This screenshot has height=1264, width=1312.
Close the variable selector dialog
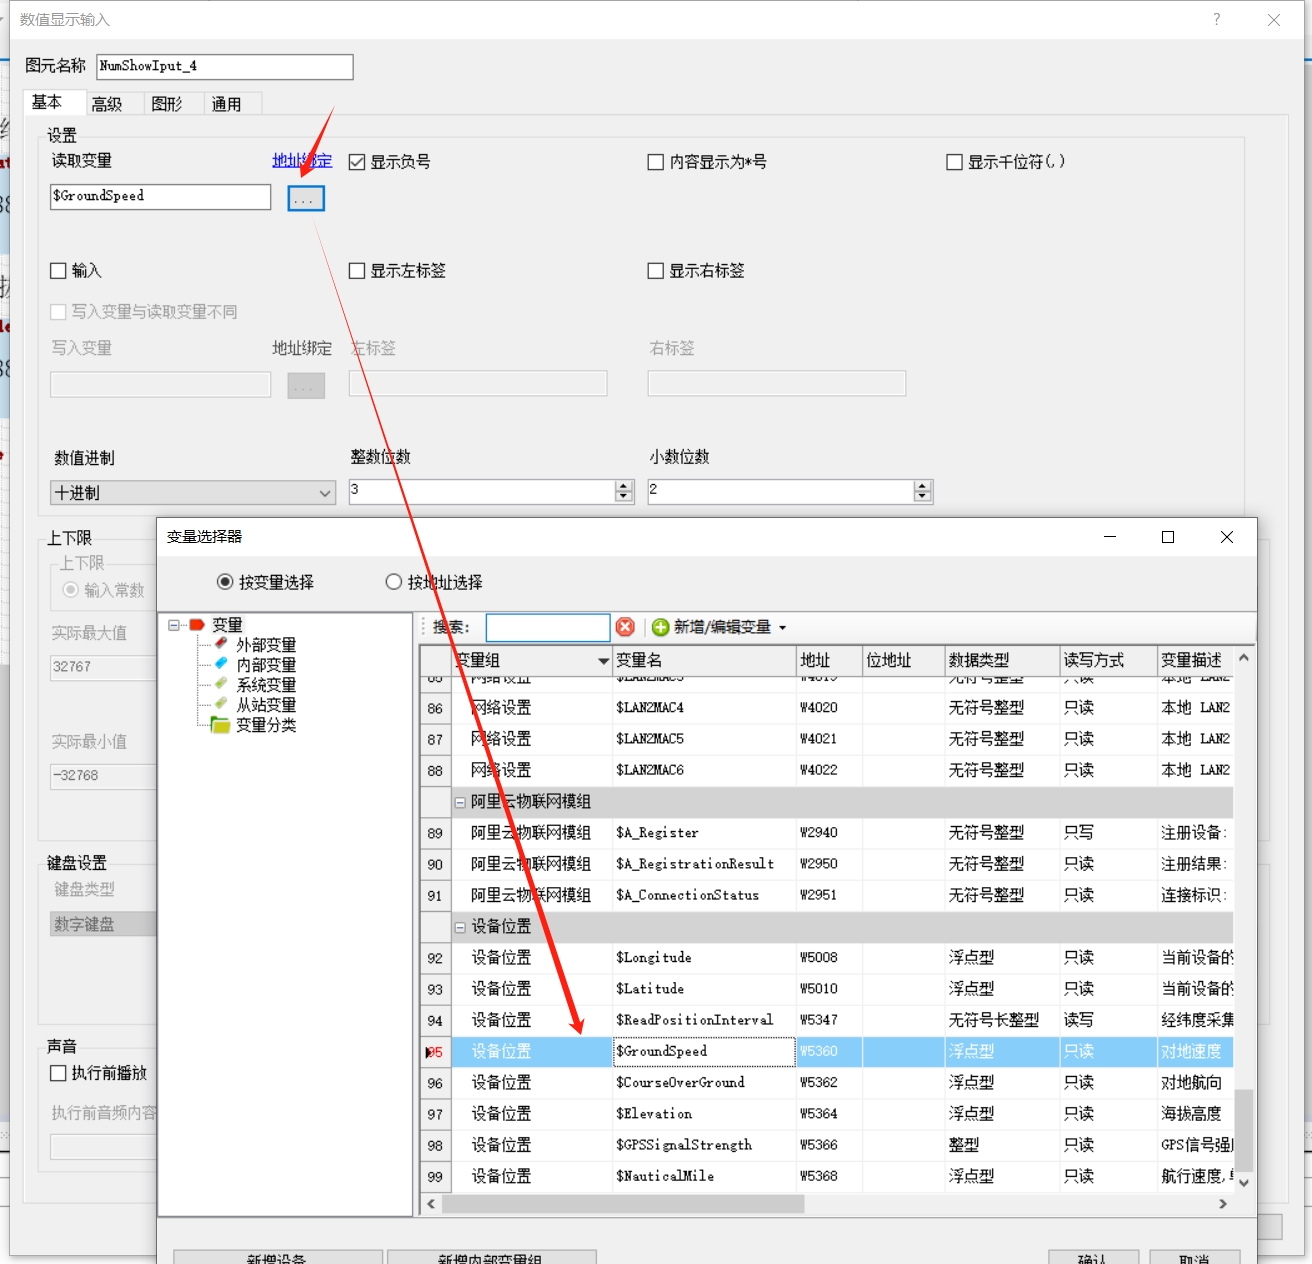1227,537
